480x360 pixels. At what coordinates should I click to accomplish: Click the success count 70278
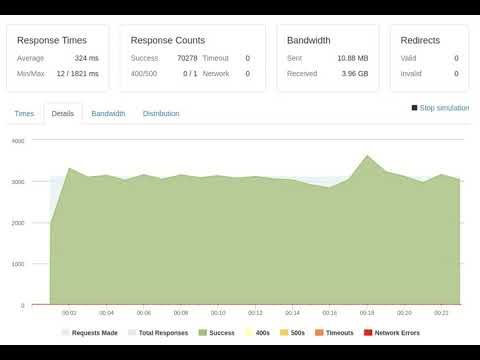[x=187, y=58]
